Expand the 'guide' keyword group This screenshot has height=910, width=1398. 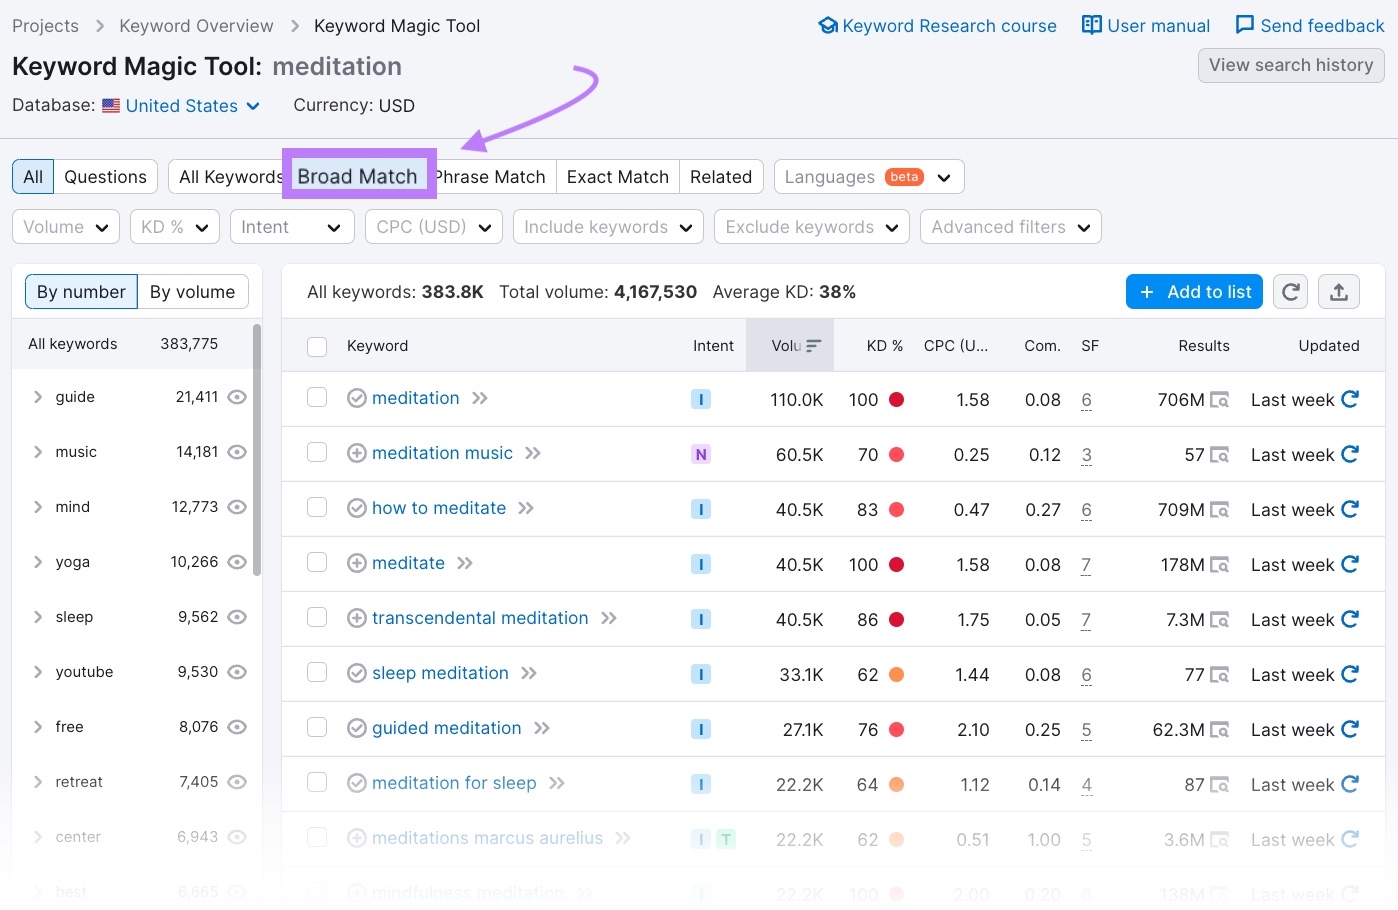coord(38,397)
